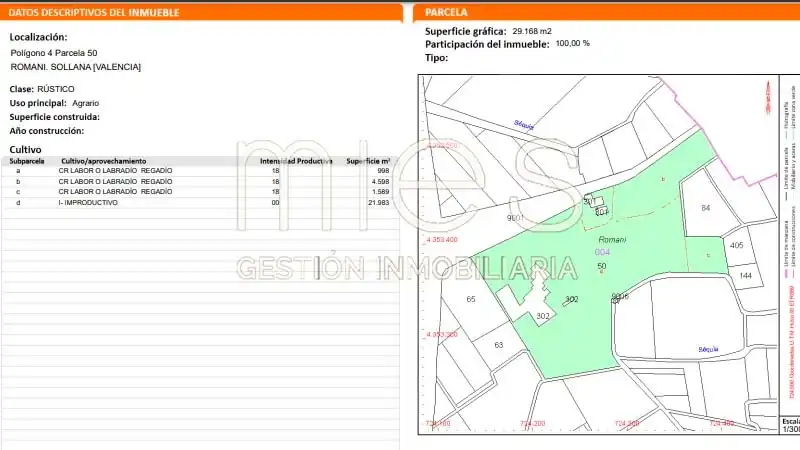This screenshot has width=800, height=450.
Task: Click the 'Año construcción:' label
Action: 46,131
